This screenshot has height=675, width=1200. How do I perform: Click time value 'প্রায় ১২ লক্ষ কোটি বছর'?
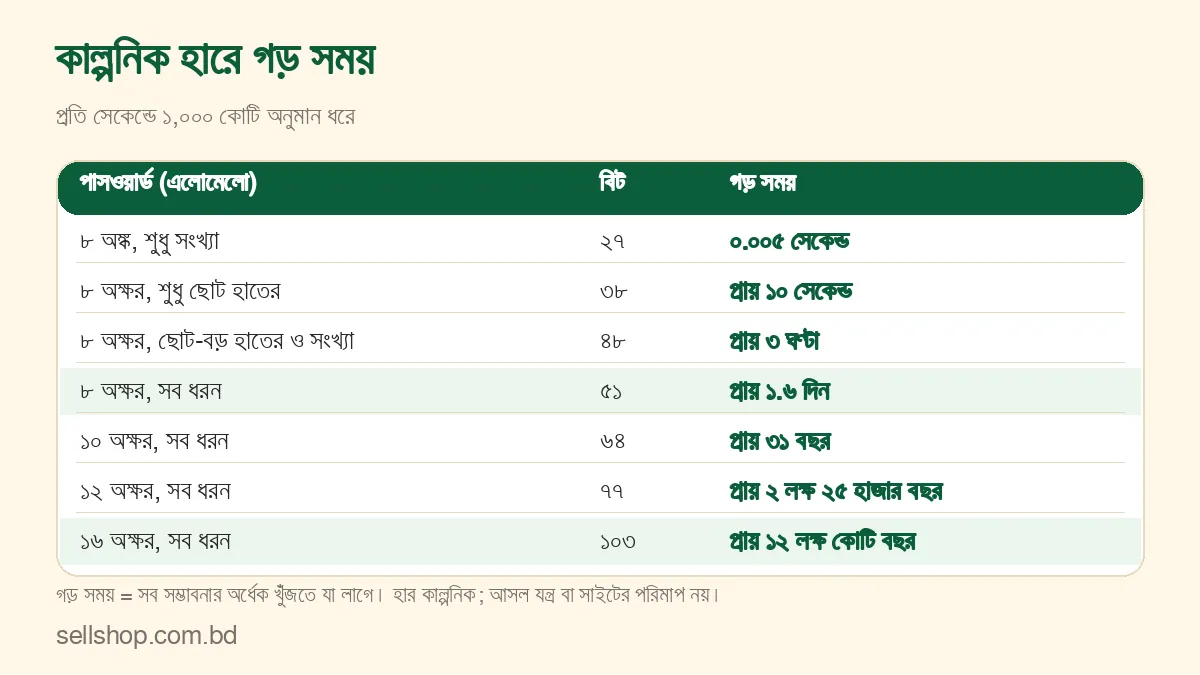[x=823, y=541]
